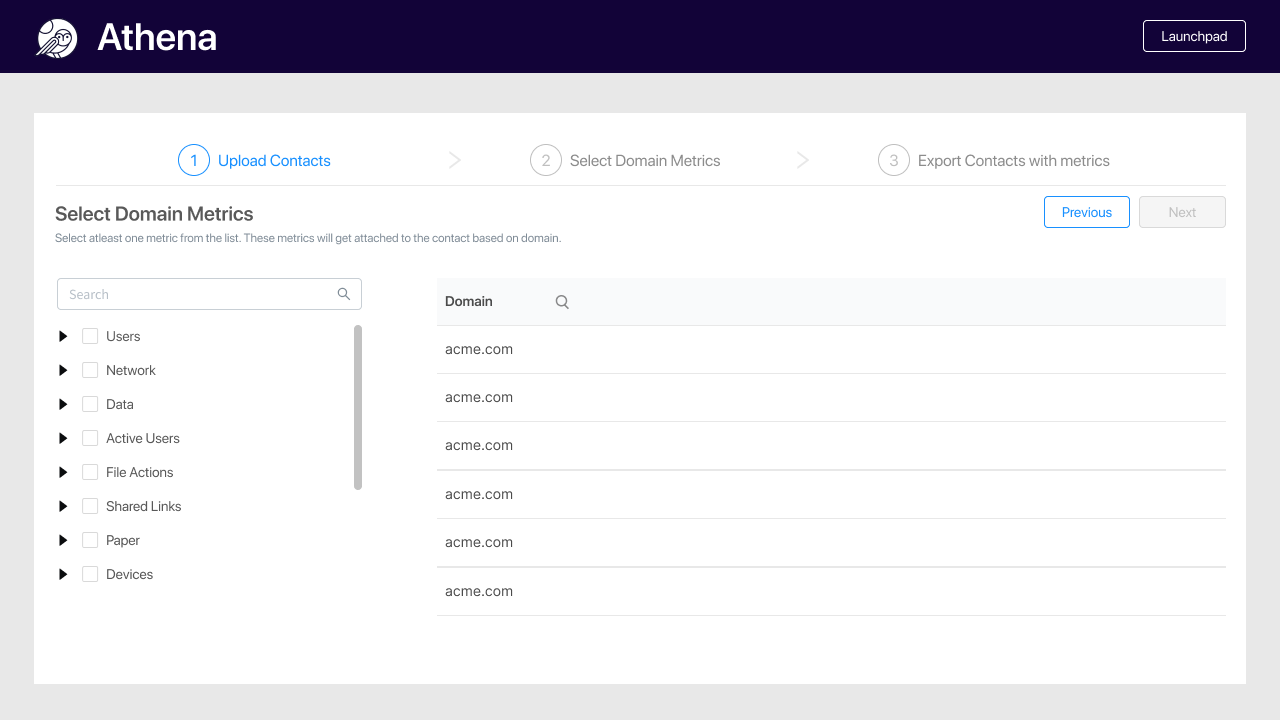Click step 2 circle for Select Domain Metrics
1280x720 pixels.
click(546, 160)
